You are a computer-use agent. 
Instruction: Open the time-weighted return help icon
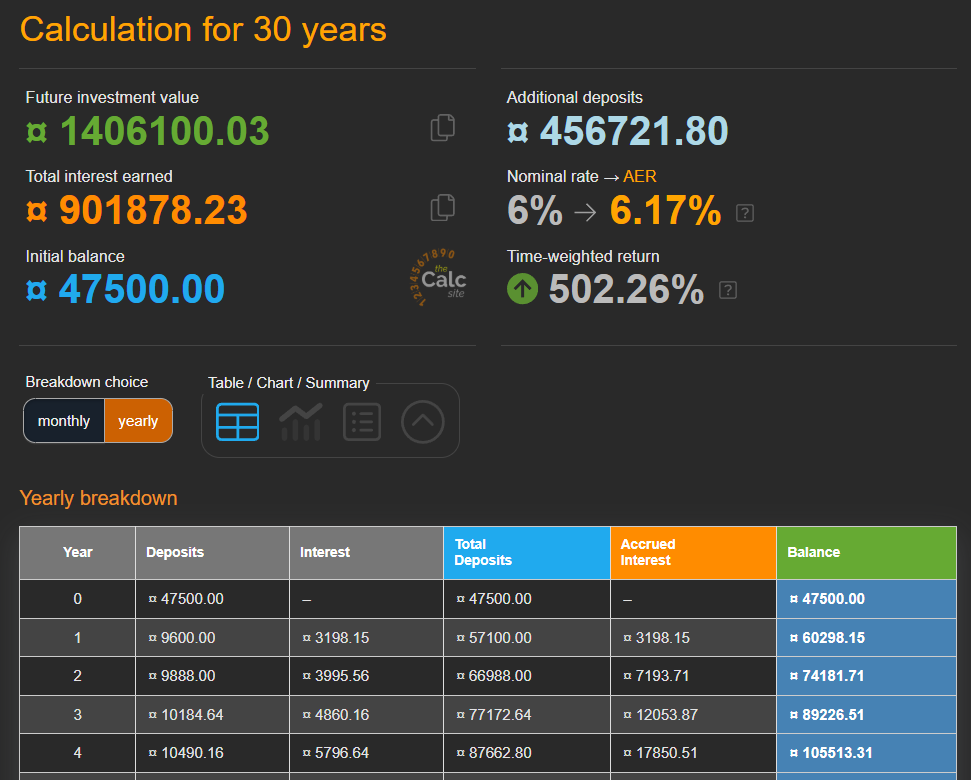tap(727, 290)
